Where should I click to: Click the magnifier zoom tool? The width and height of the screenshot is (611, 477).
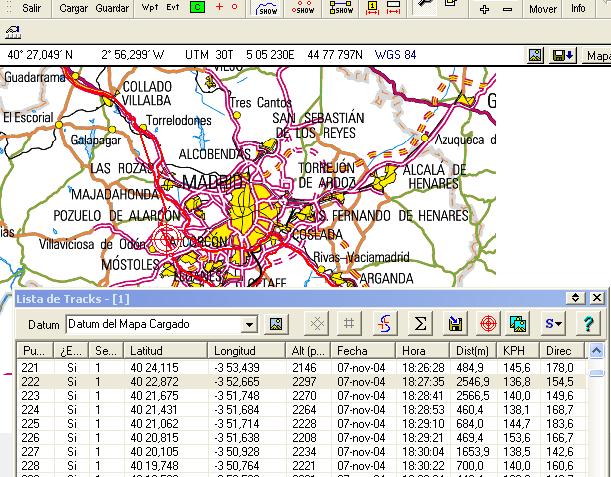425,4
